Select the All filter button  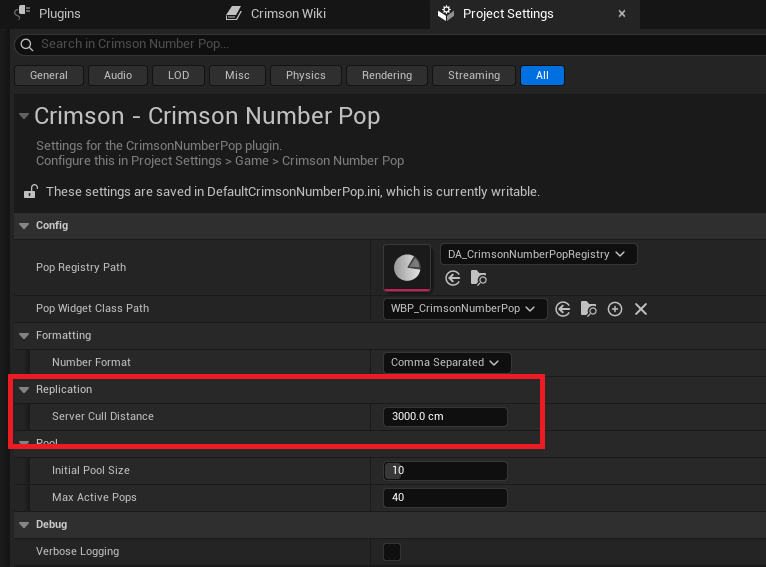pyautogui.click(x=542, y=75)
